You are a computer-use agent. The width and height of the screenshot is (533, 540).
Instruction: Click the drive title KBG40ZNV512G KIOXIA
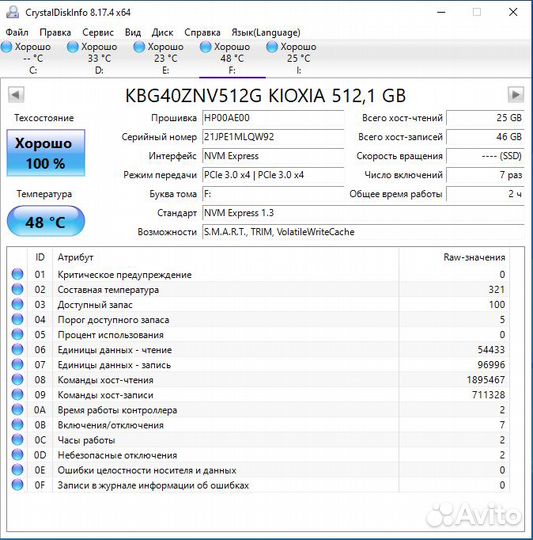265,95
